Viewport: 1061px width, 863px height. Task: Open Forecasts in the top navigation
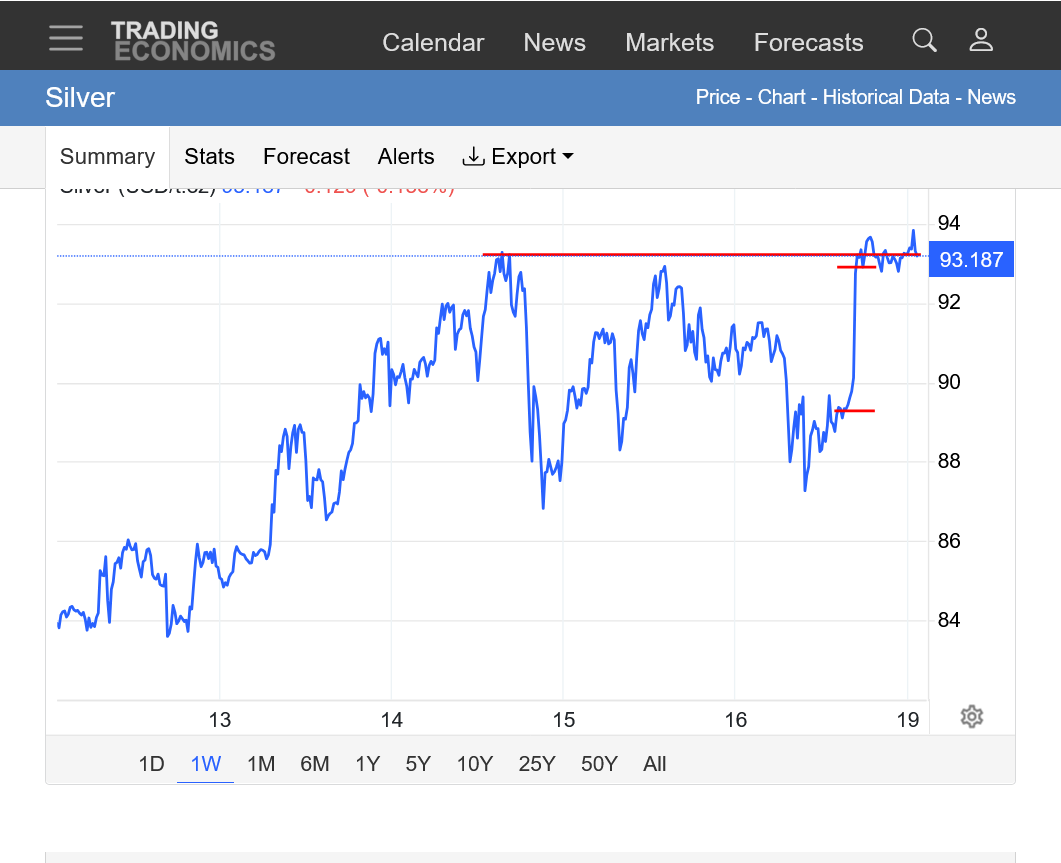pos(808,43)
